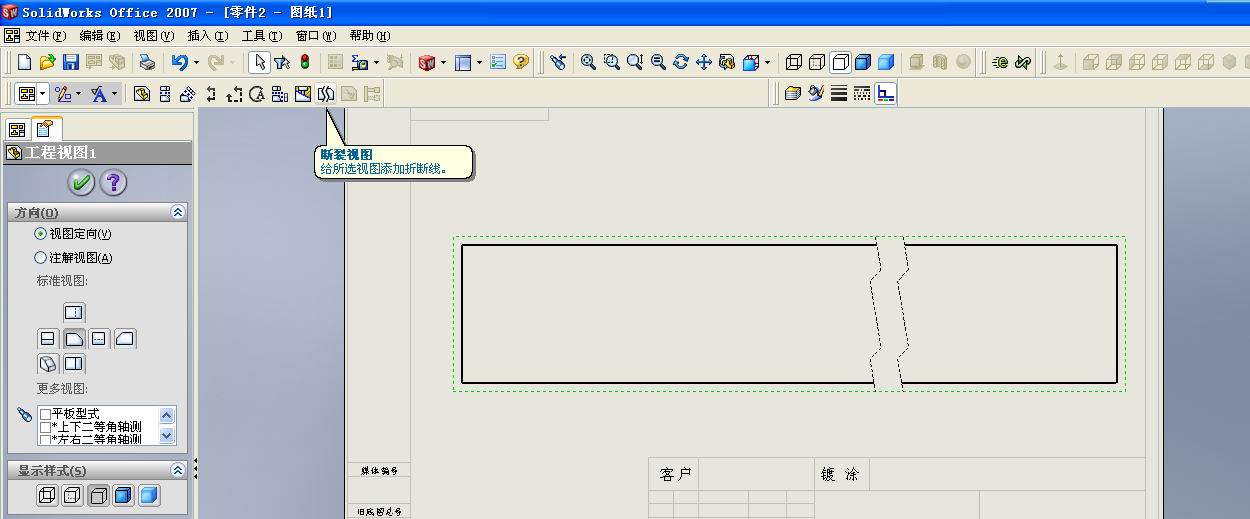Click the Line Color icon

(816, 94)
